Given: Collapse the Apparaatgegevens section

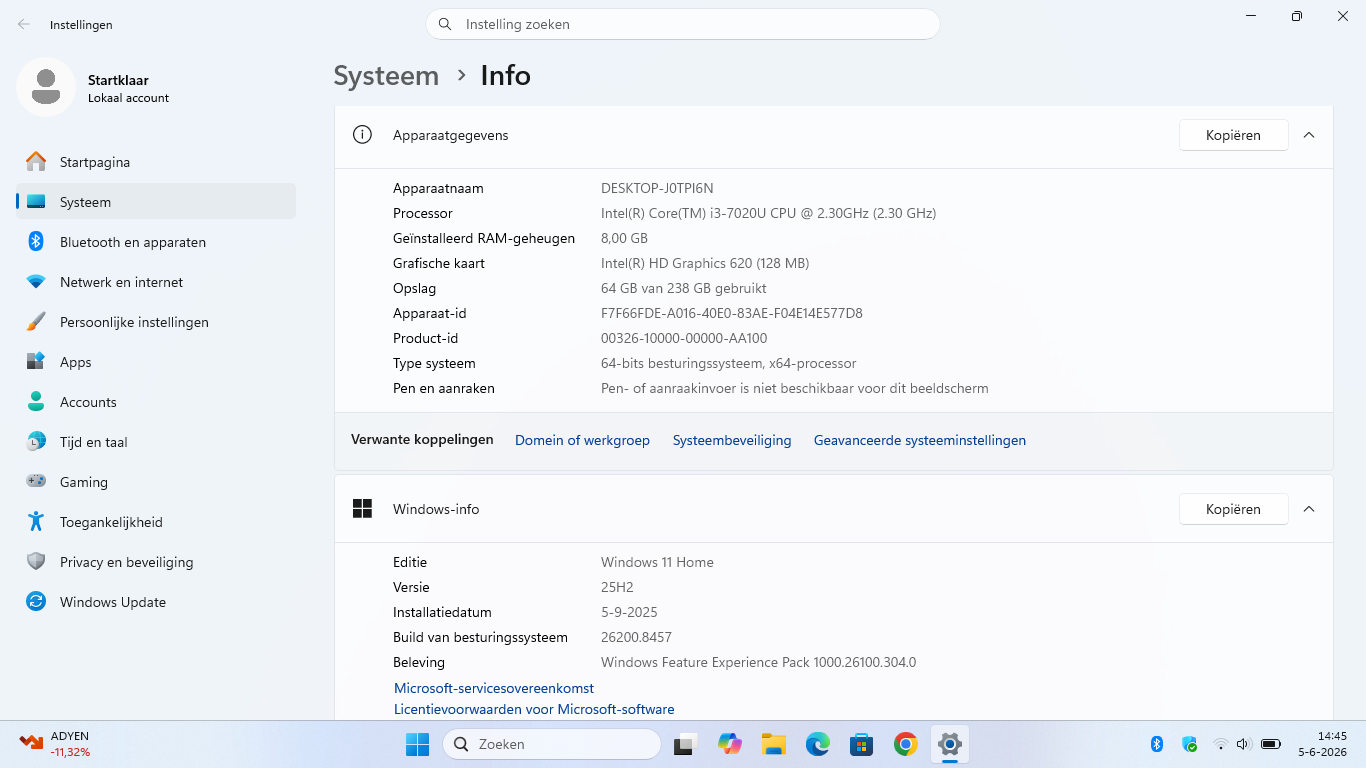Looking at the screenshot, I should click(1309, 135).
